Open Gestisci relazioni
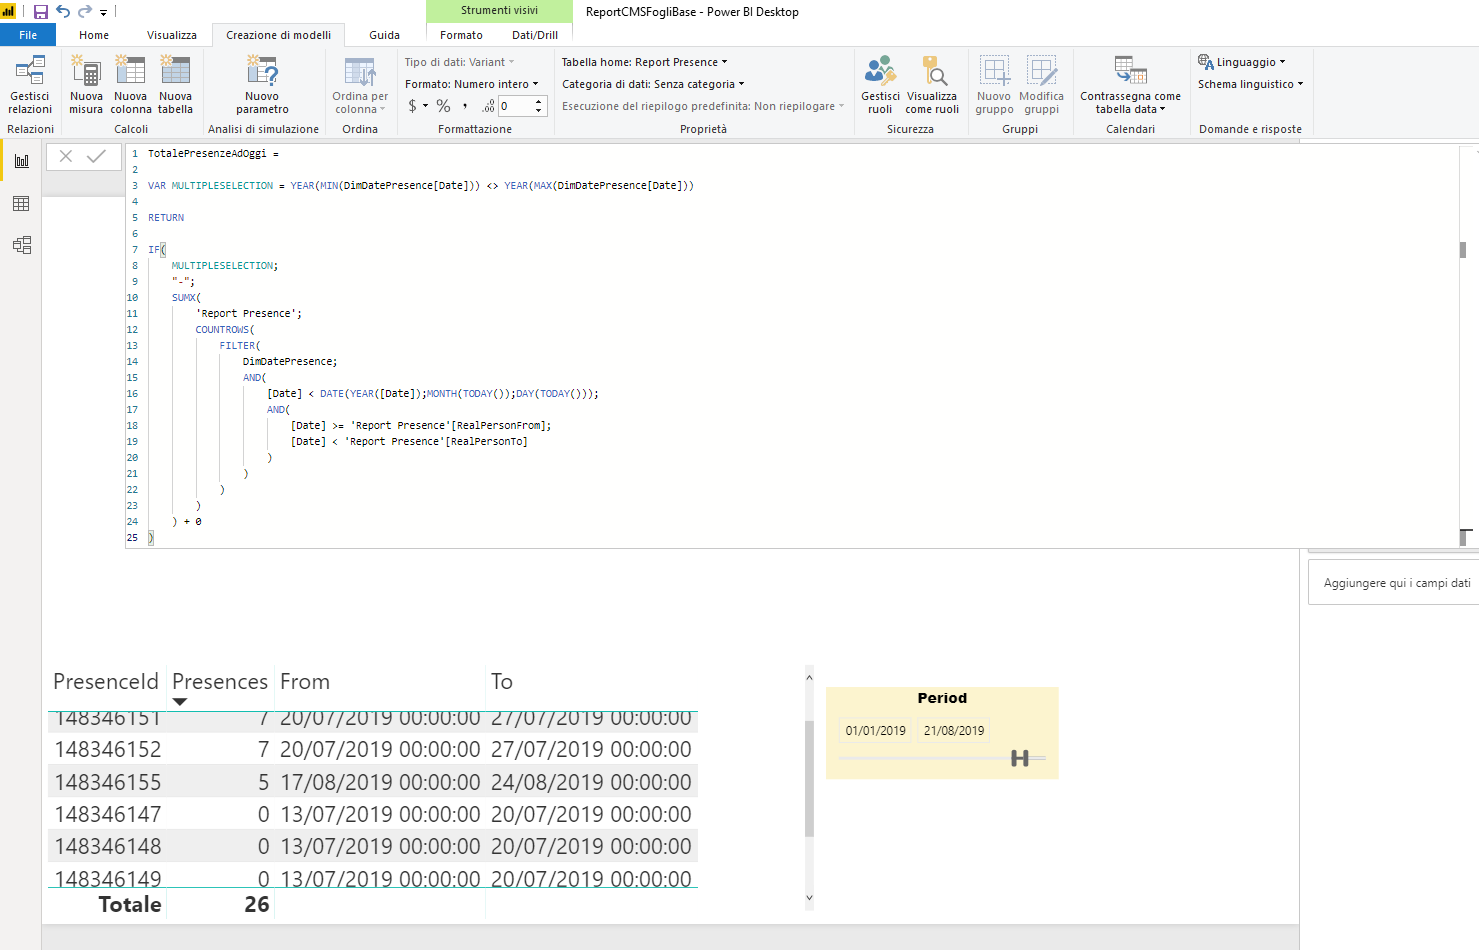1479x950 pixels. (x=30, y=85)
